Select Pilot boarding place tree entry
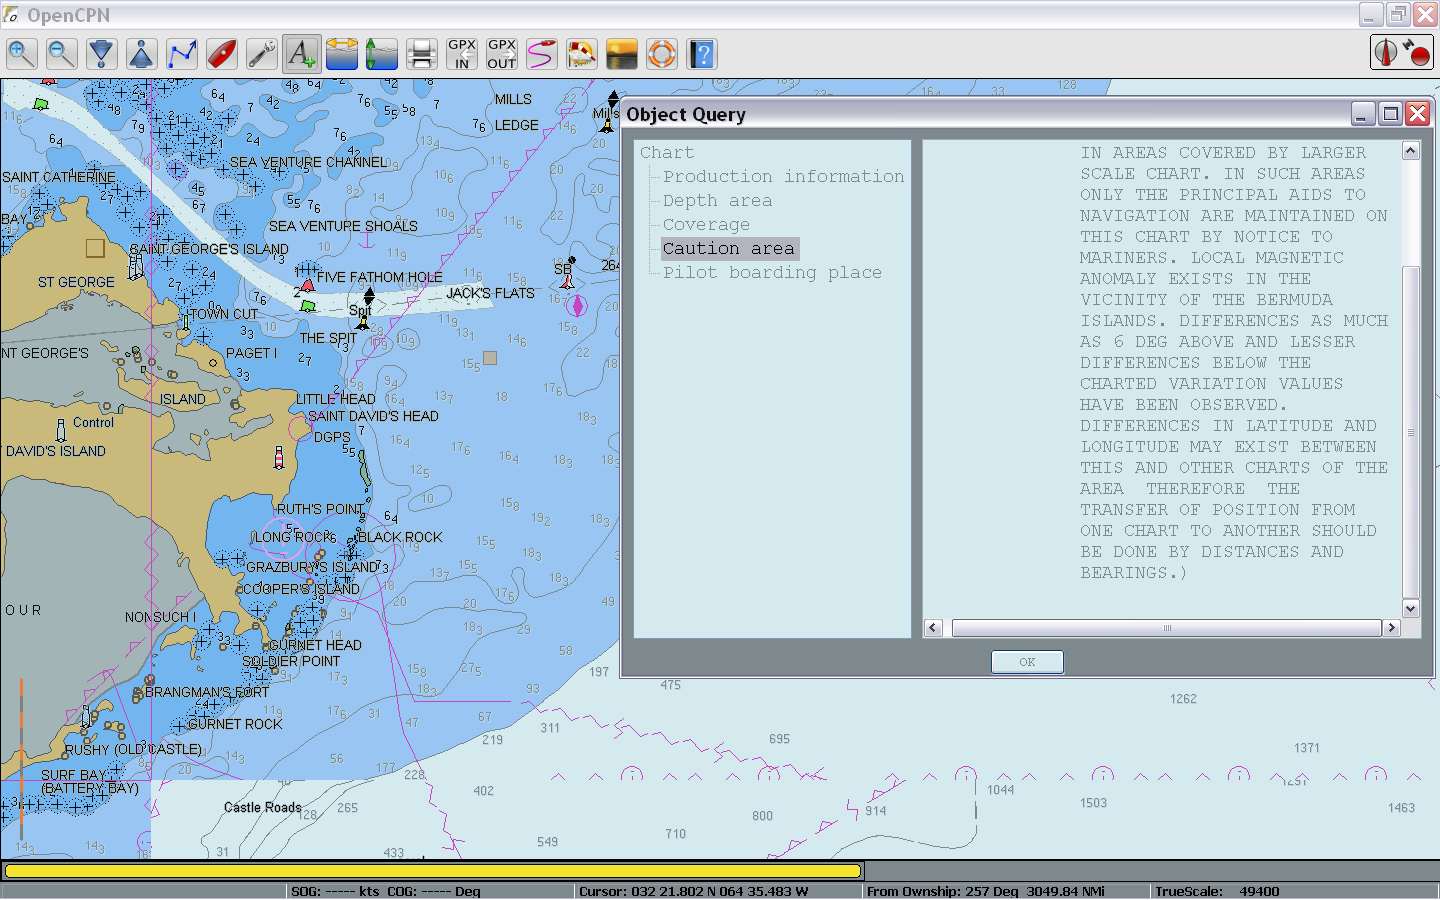1440x900 pixels. point(772,273)
